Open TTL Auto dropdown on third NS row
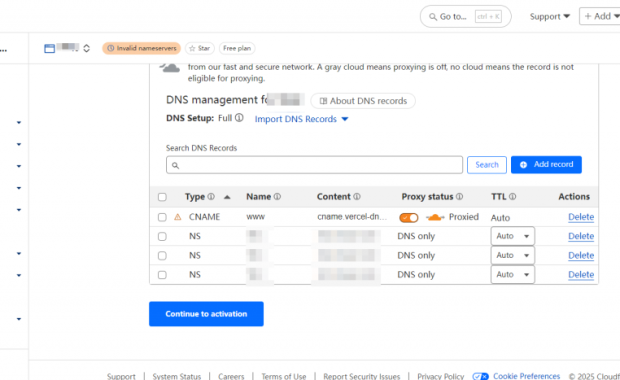 [x=512, y=274]
